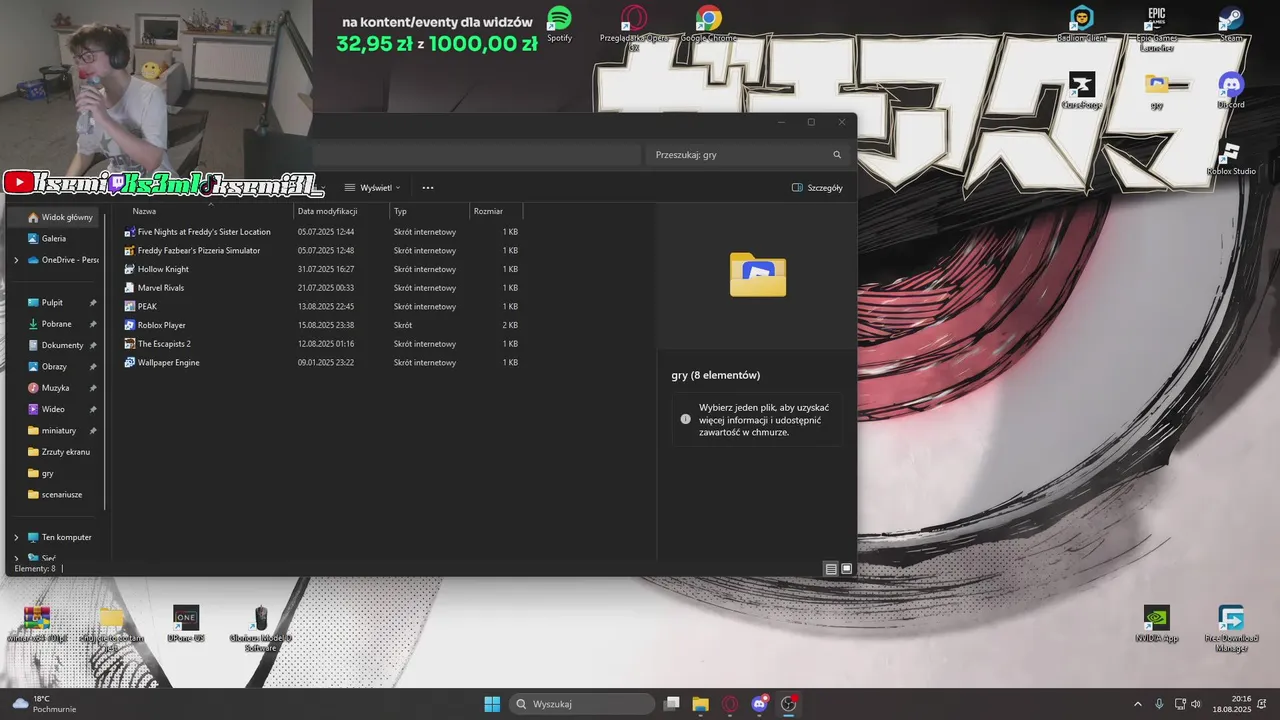Open the more options ellipsis menu
1280x720 pixels.
[x=428, y=187]
